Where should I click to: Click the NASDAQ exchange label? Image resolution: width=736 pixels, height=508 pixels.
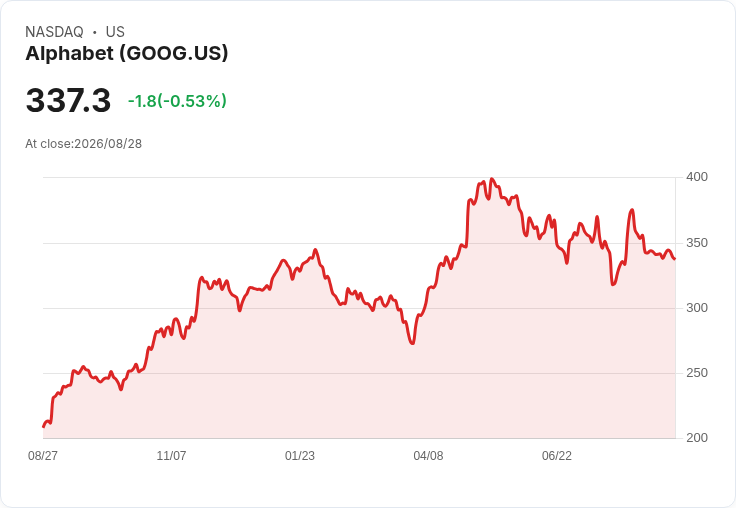(54, 32)
